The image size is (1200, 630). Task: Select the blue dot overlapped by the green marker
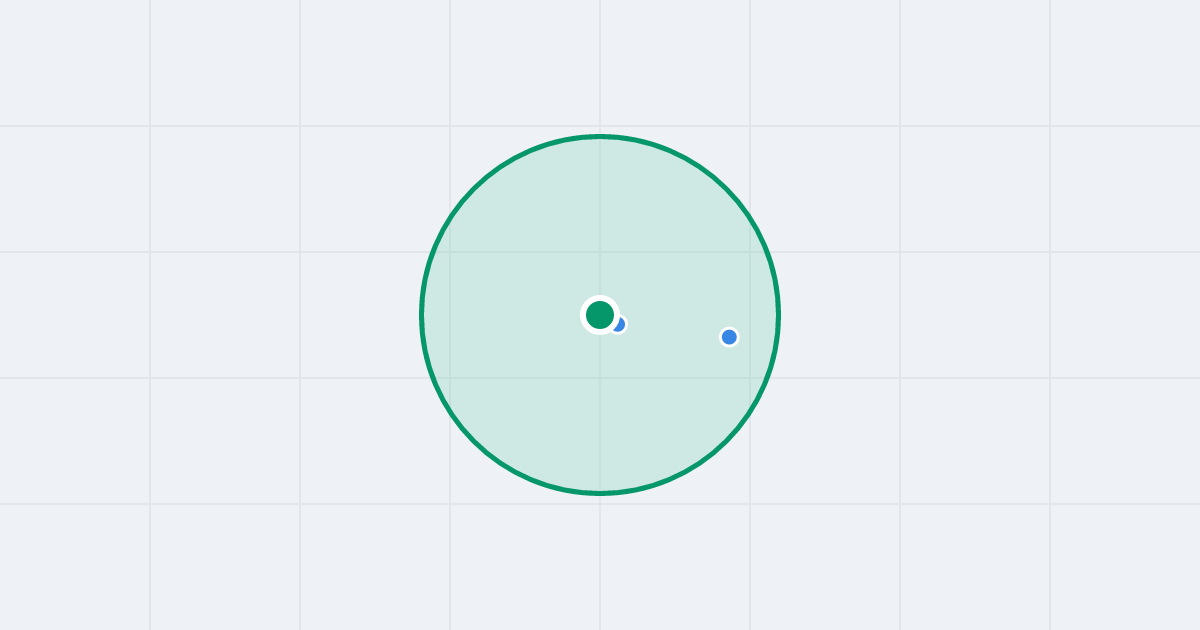pos(618,324)
